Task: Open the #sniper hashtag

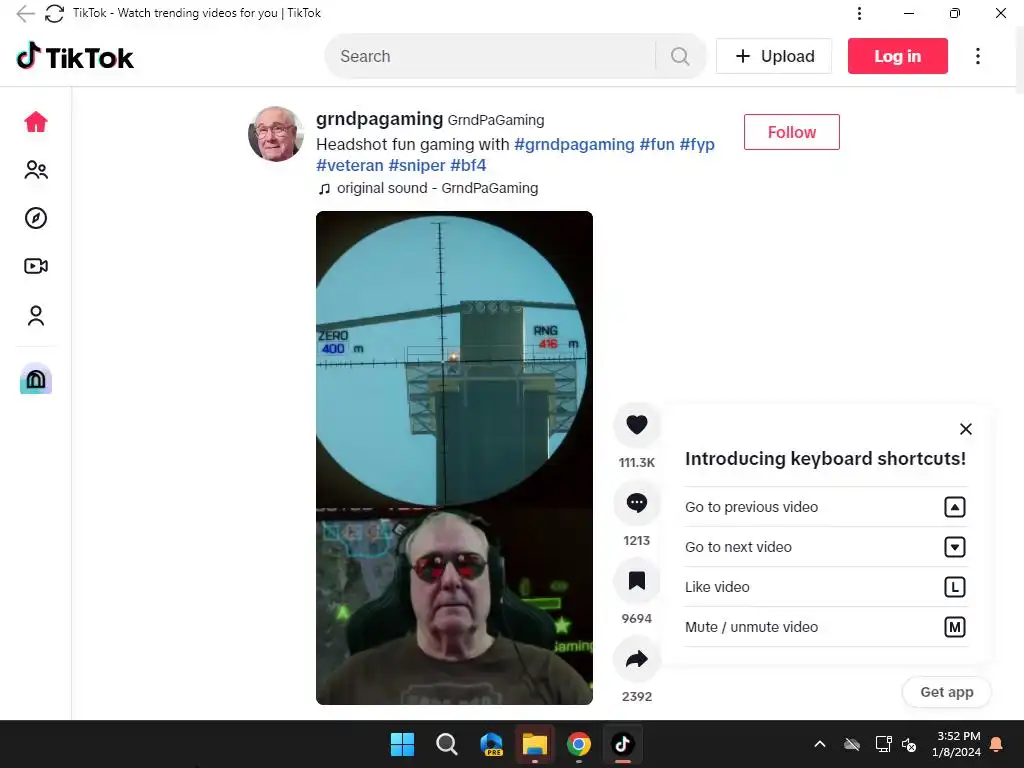Action: click(417, 165)
